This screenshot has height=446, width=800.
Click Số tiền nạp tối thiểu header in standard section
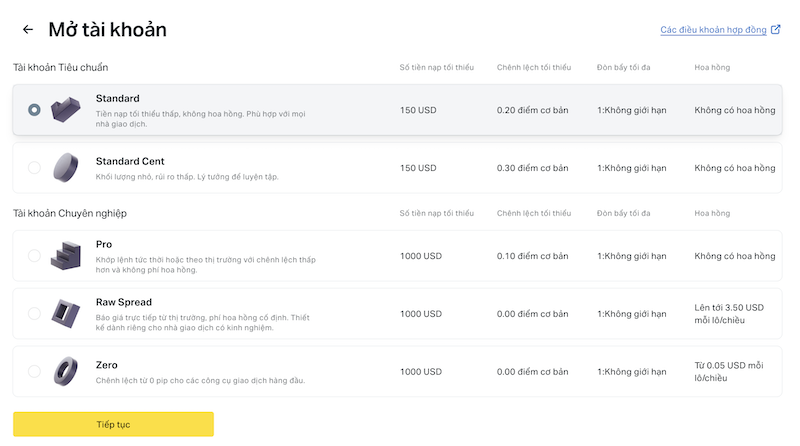(437, 67)
